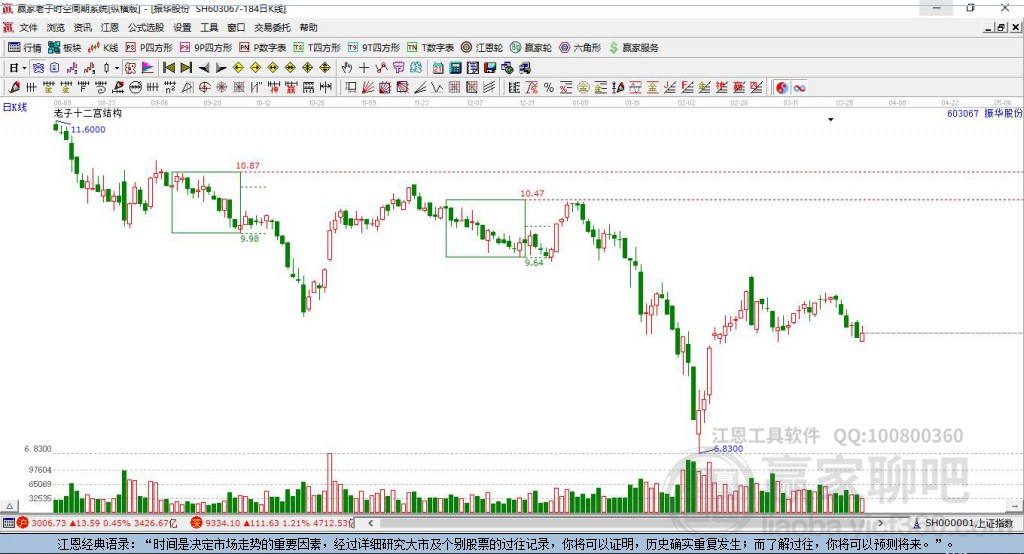Click the expander at chart bottom-right corner
The height and width of the screenshot is (554, 1024).
pos(1015,506)
